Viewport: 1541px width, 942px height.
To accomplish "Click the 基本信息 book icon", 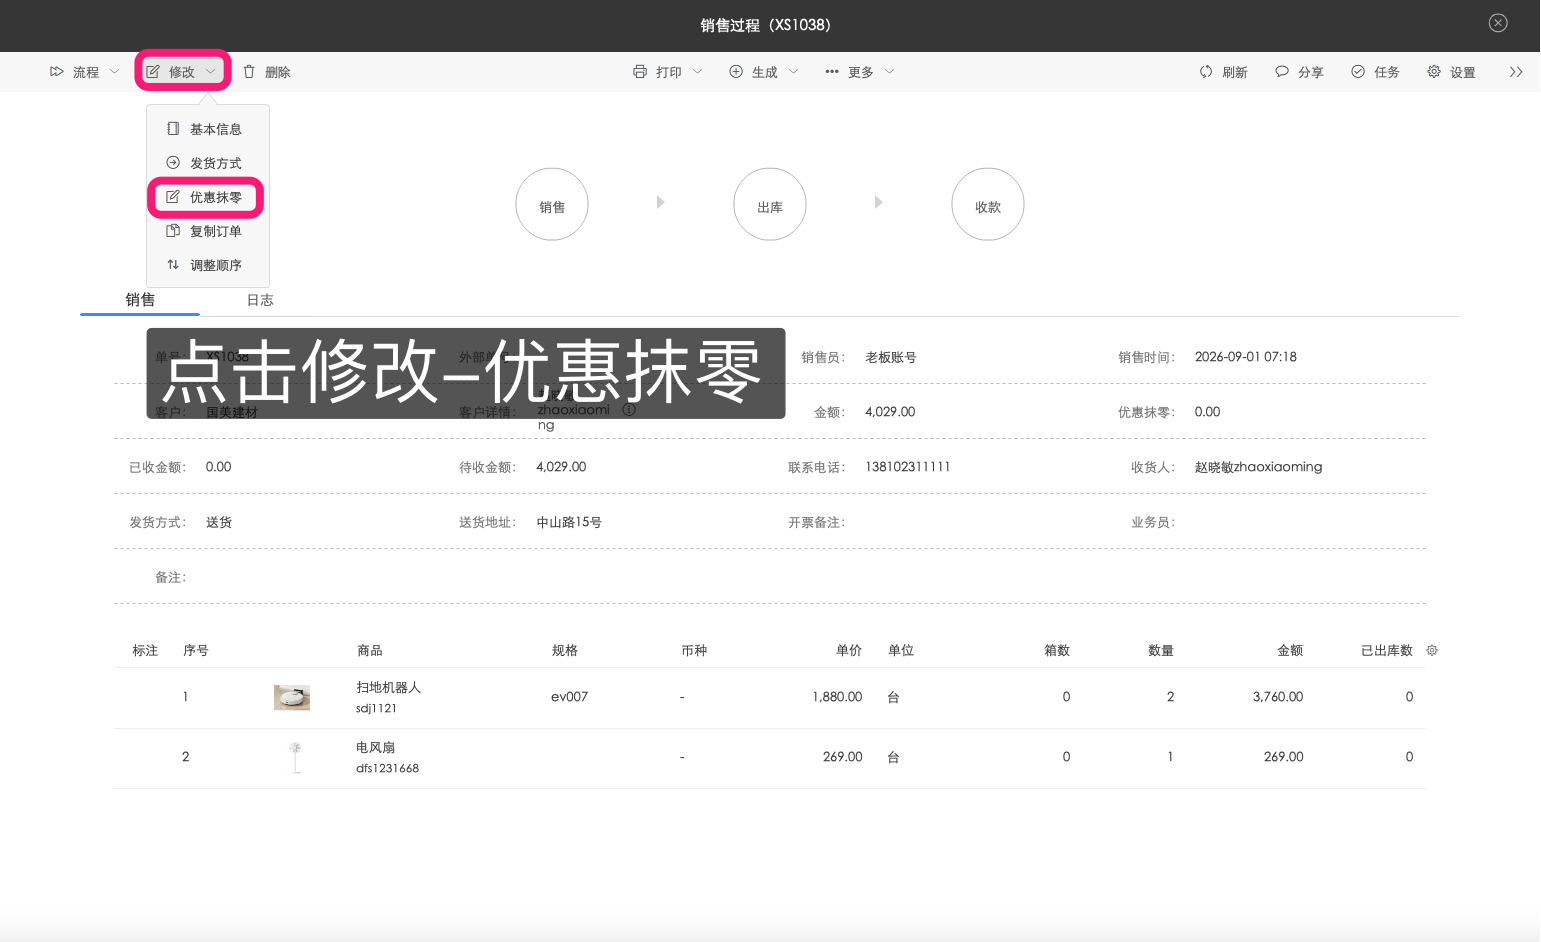I will (x=173, y=129).
